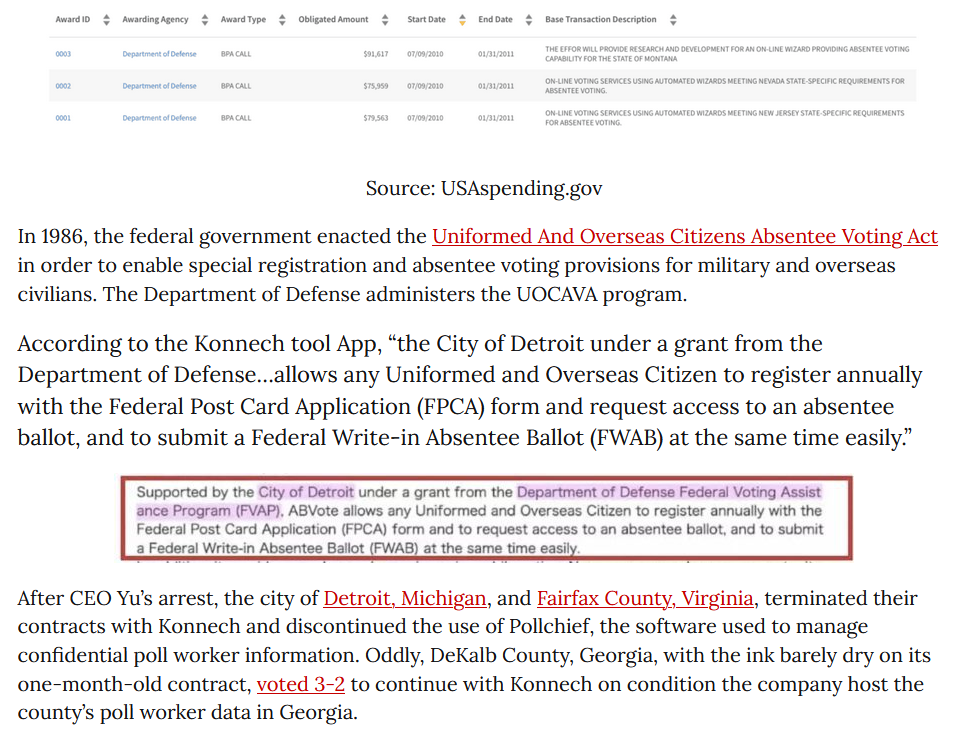Screen dimensions: 960x740
Task: Sort table by Obligated Amount column
Action: [385, 20]
